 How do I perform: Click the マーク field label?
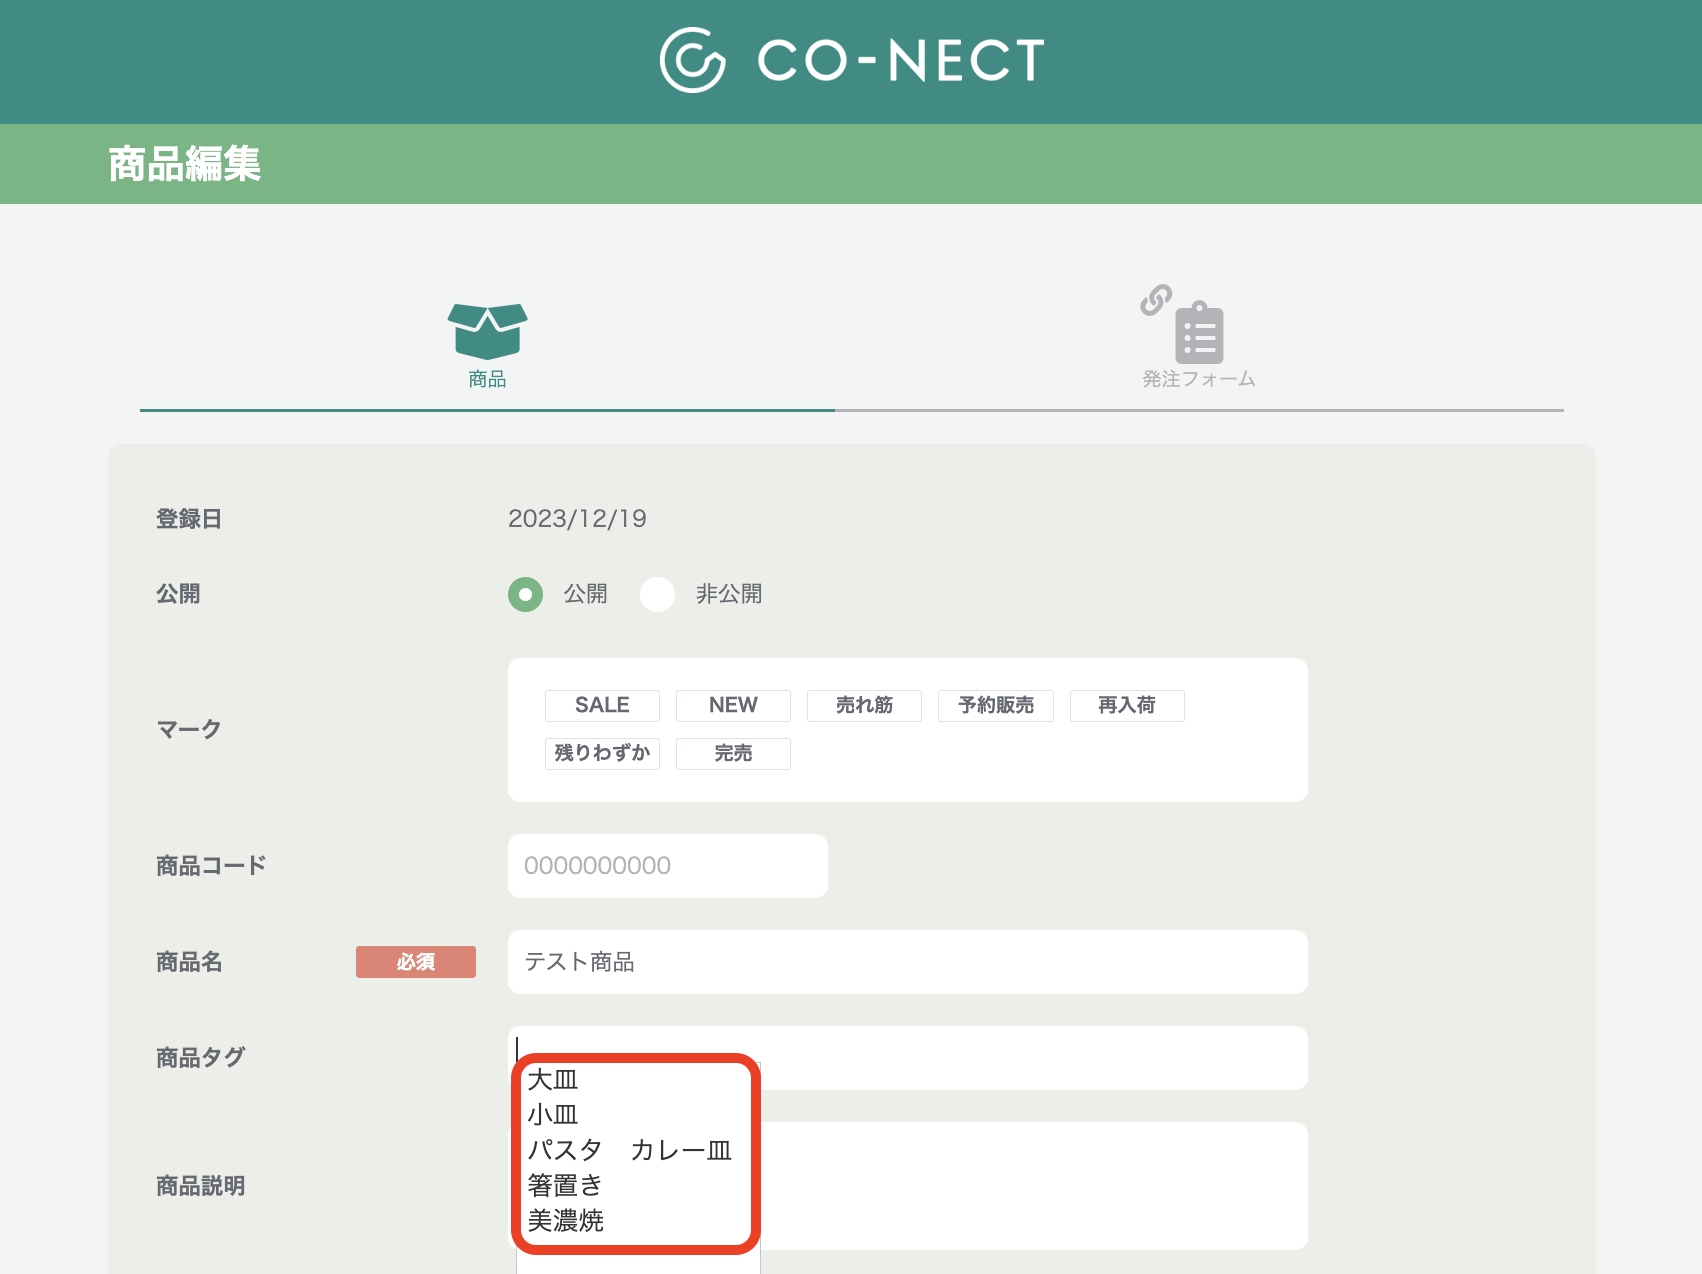189,729
